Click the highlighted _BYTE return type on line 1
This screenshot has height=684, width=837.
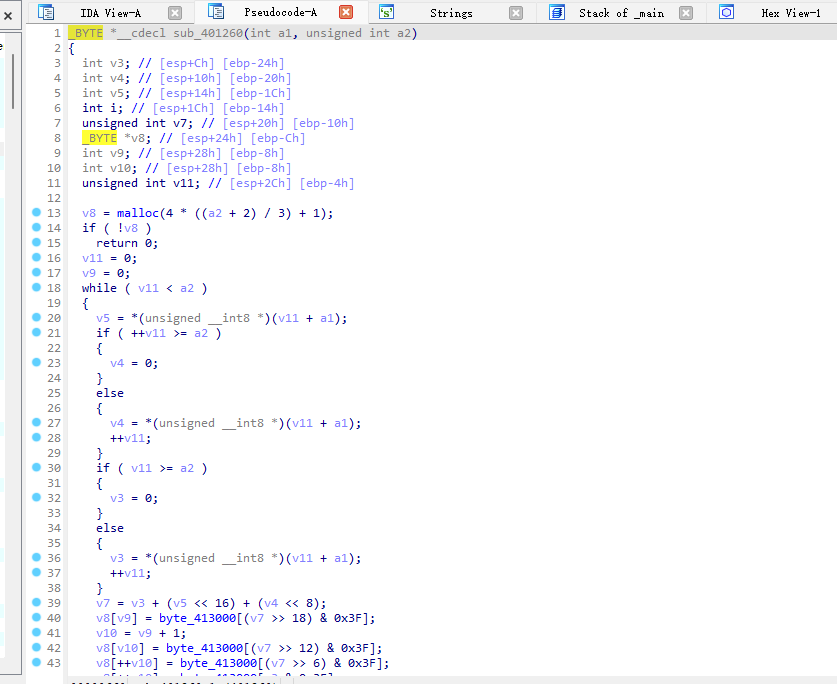pos(85,33)
